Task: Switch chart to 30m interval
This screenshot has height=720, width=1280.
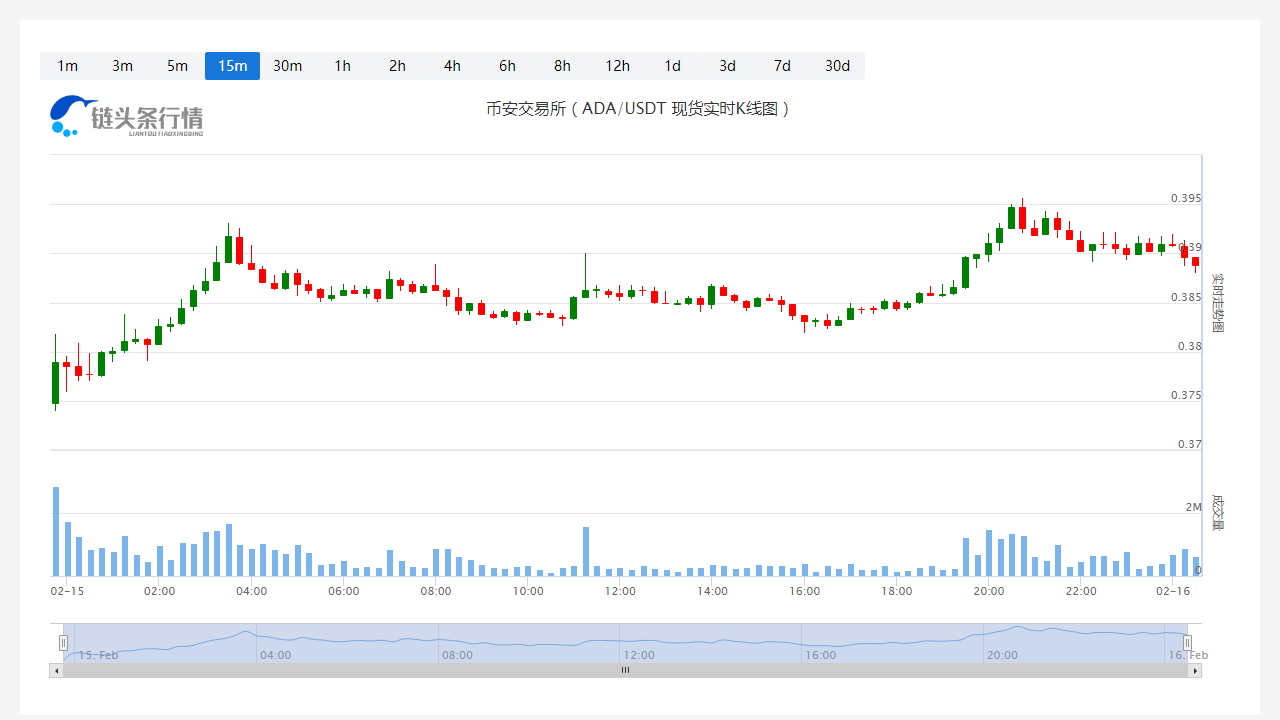Action: click(x=287, y=66)
